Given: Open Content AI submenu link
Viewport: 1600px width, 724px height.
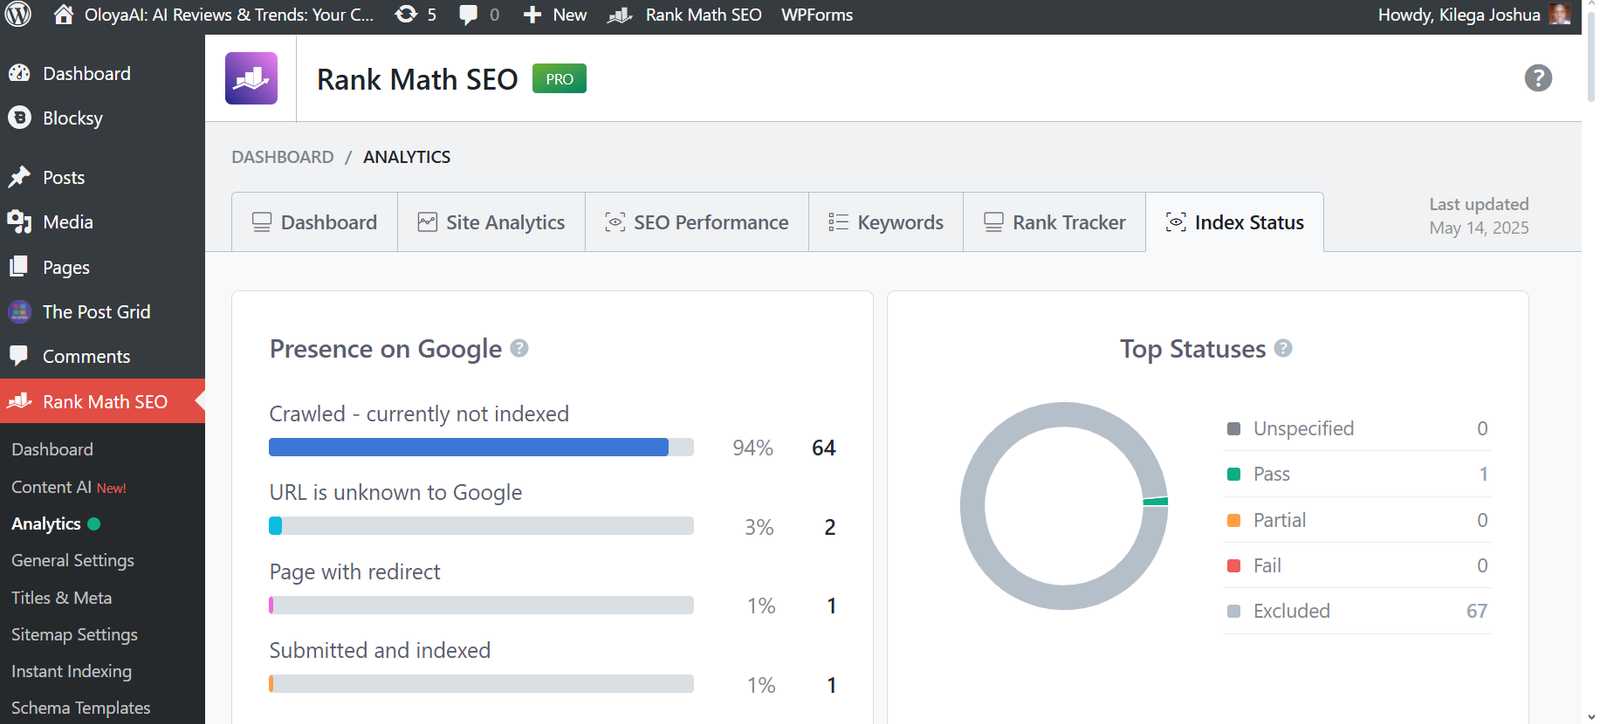Looking at the screenshot, I should (68, 487).
